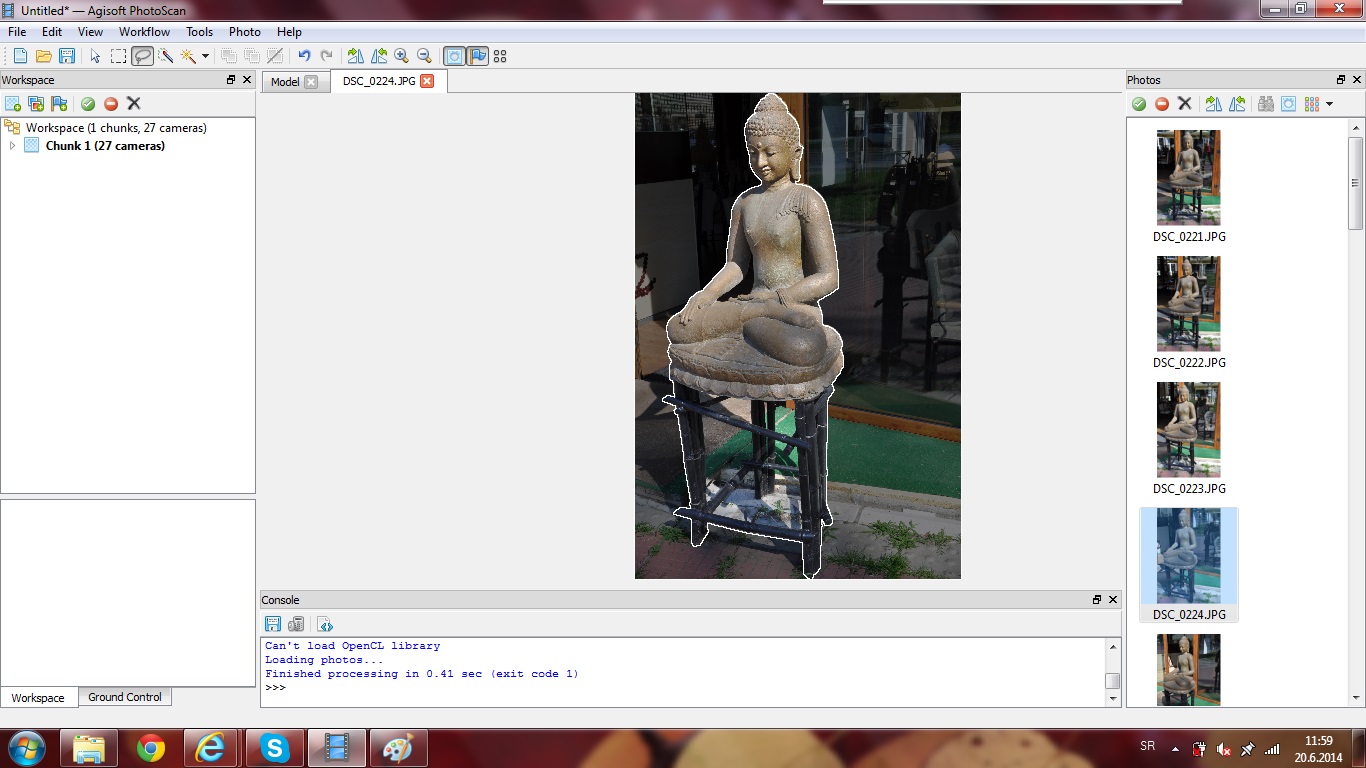Select the Magic Wand tool
This screenshot has width=1366, height=768.
(x=188, y=56)
